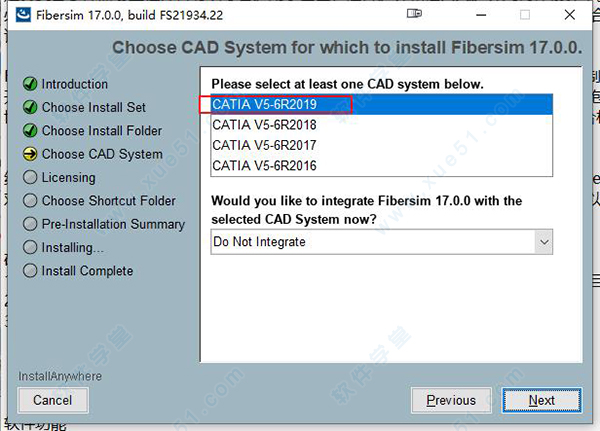Click the circle icon beside Install Complete

pyautogui.click(x=30, y=271)
